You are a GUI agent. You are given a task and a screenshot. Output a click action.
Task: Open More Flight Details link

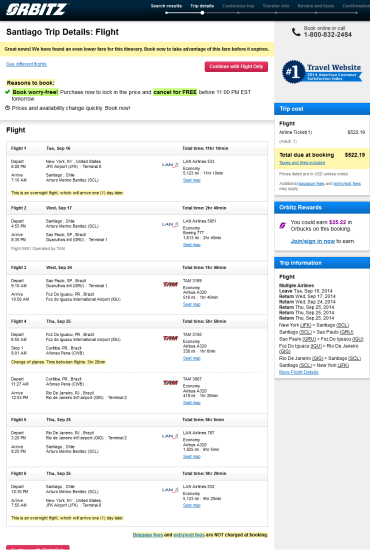(x=299, y=372)
